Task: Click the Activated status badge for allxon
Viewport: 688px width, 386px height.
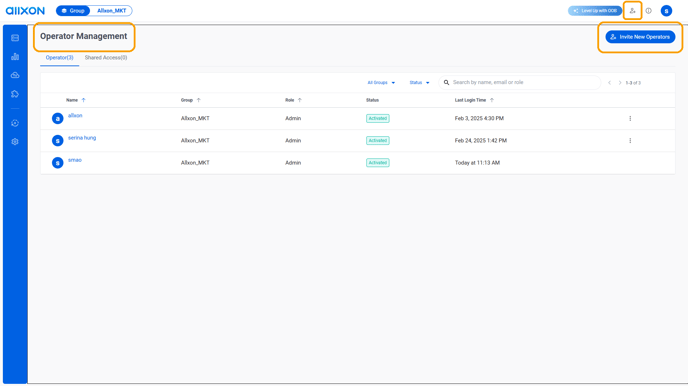Action: [378, 118]
